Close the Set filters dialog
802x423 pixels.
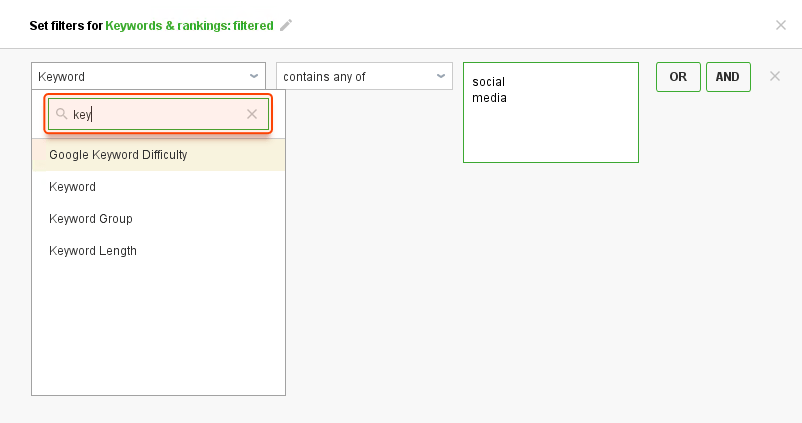click(781, 25)
